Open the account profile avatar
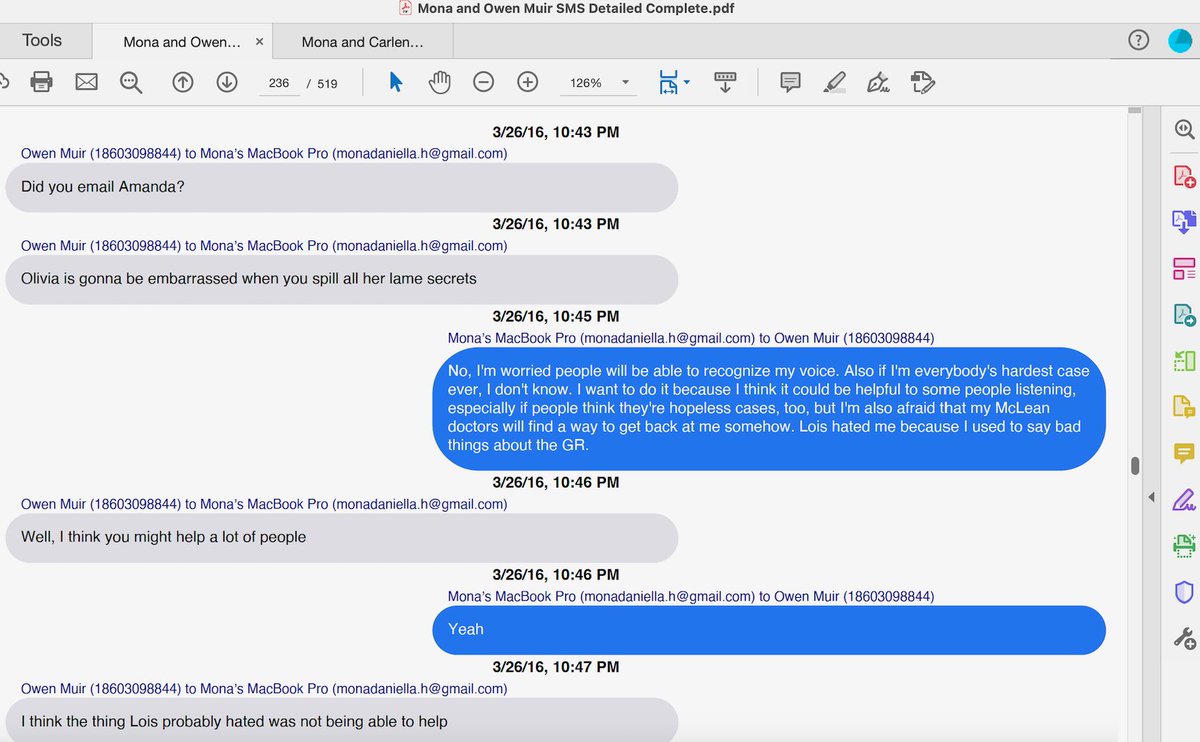1200x742 pixels. tap(1180, 40)
